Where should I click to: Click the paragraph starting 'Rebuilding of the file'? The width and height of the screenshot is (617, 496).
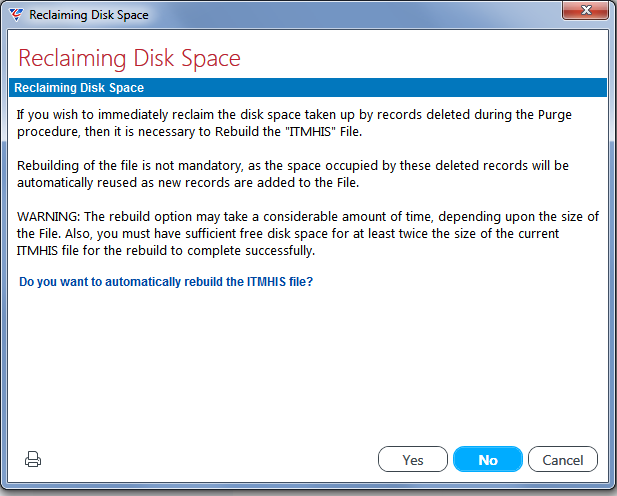click(293, 174)
